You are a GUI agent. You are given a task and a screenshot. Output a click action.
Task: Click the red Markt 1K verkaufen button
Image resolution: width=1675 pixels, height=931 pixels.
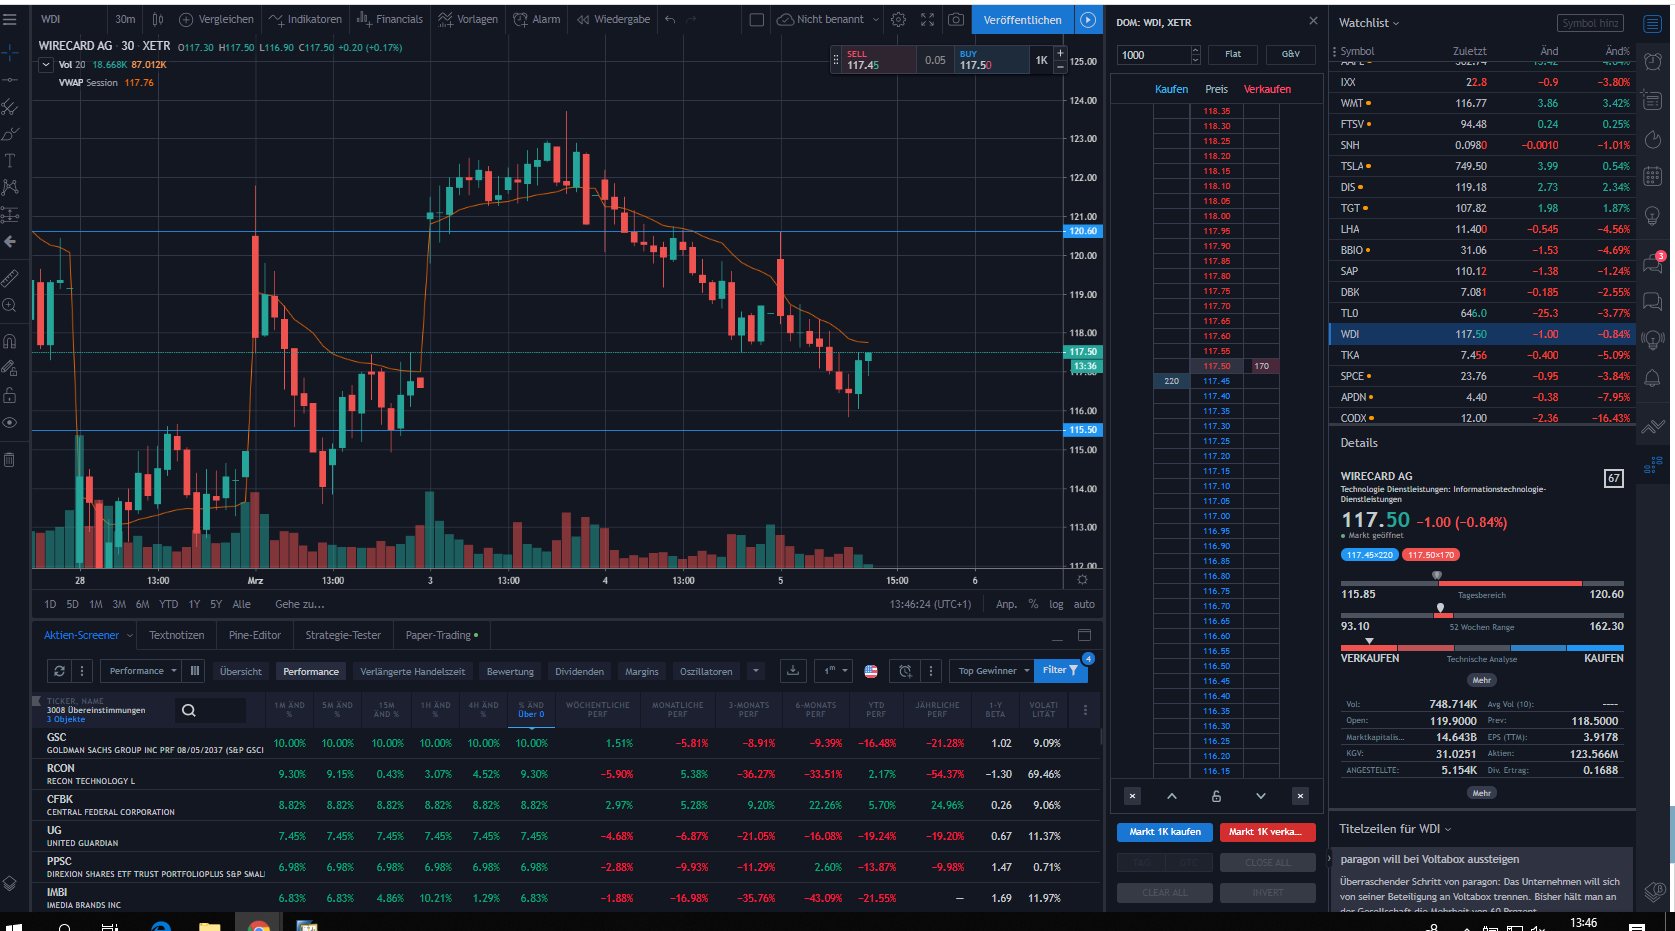pos(1267,832)
